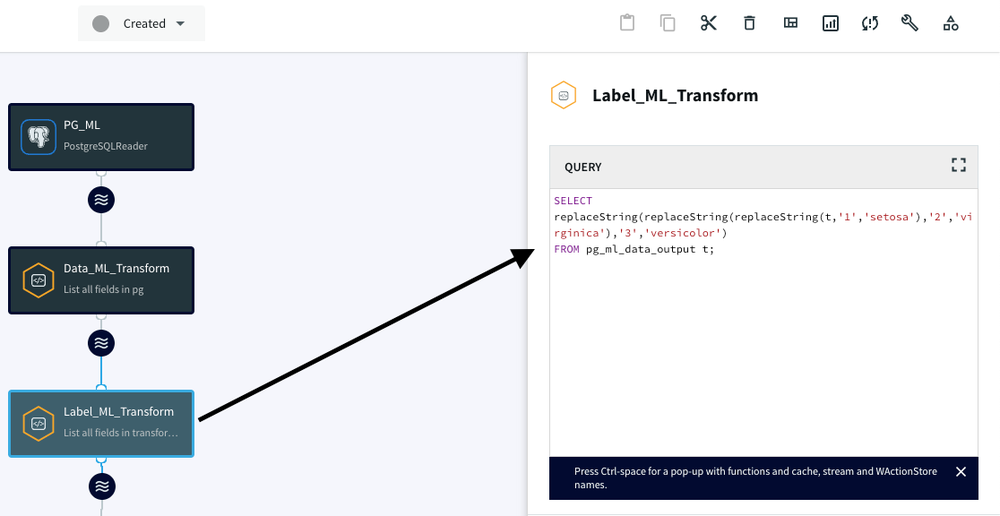Click stream icon below PG_ML node
Screen dimensions: 1000x516
click(101, 200)
